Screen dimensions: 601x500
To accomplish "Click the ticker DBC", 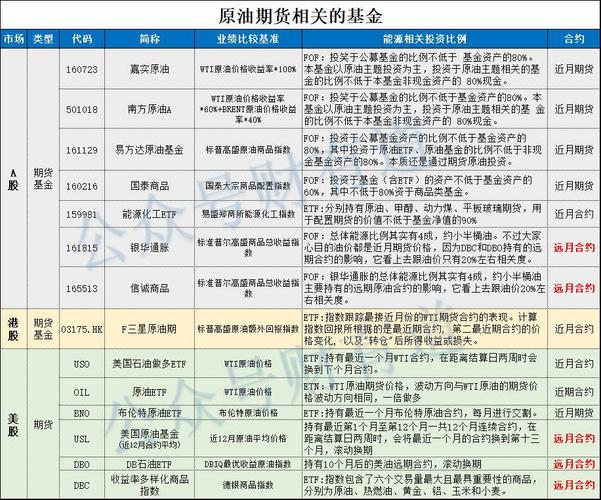I will tap(82, 485).
